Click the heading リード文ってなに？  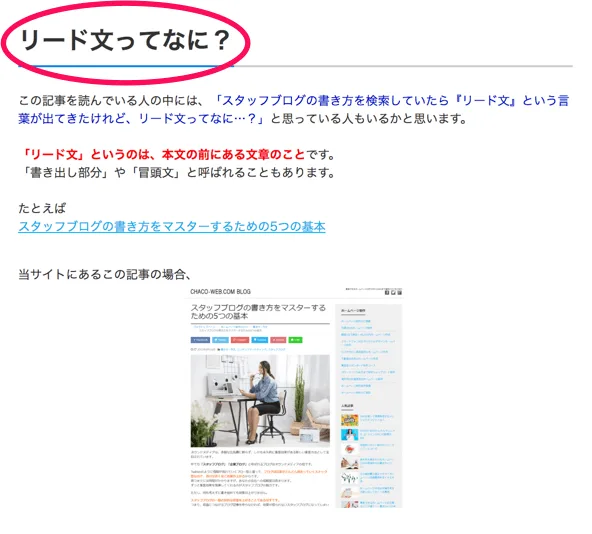coord(125,40)
